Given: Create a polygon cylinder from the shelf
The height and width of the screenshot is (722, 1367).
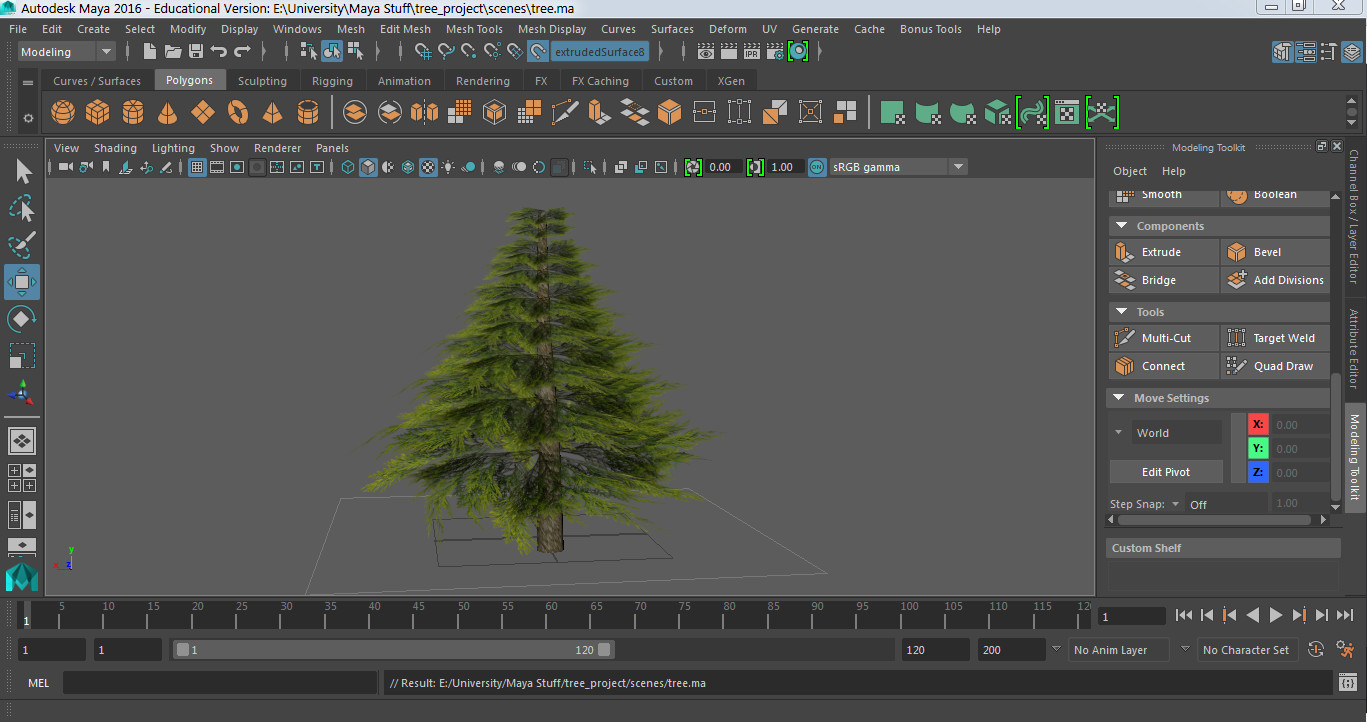Looking at the screenshot, I should pyautogui.click(x=133, y=112).
